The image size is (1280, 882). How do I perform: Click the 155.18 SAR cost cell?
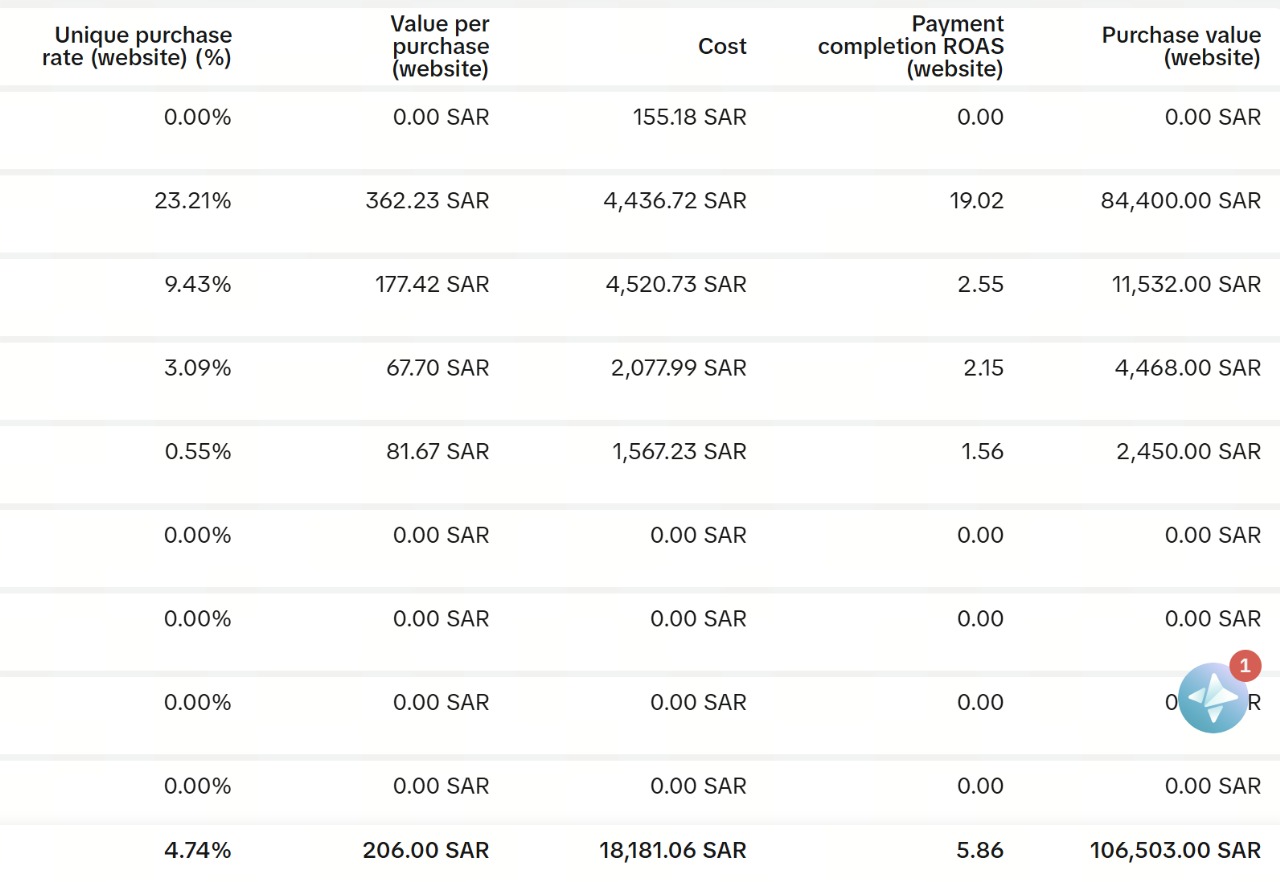(x=690, y=117)
